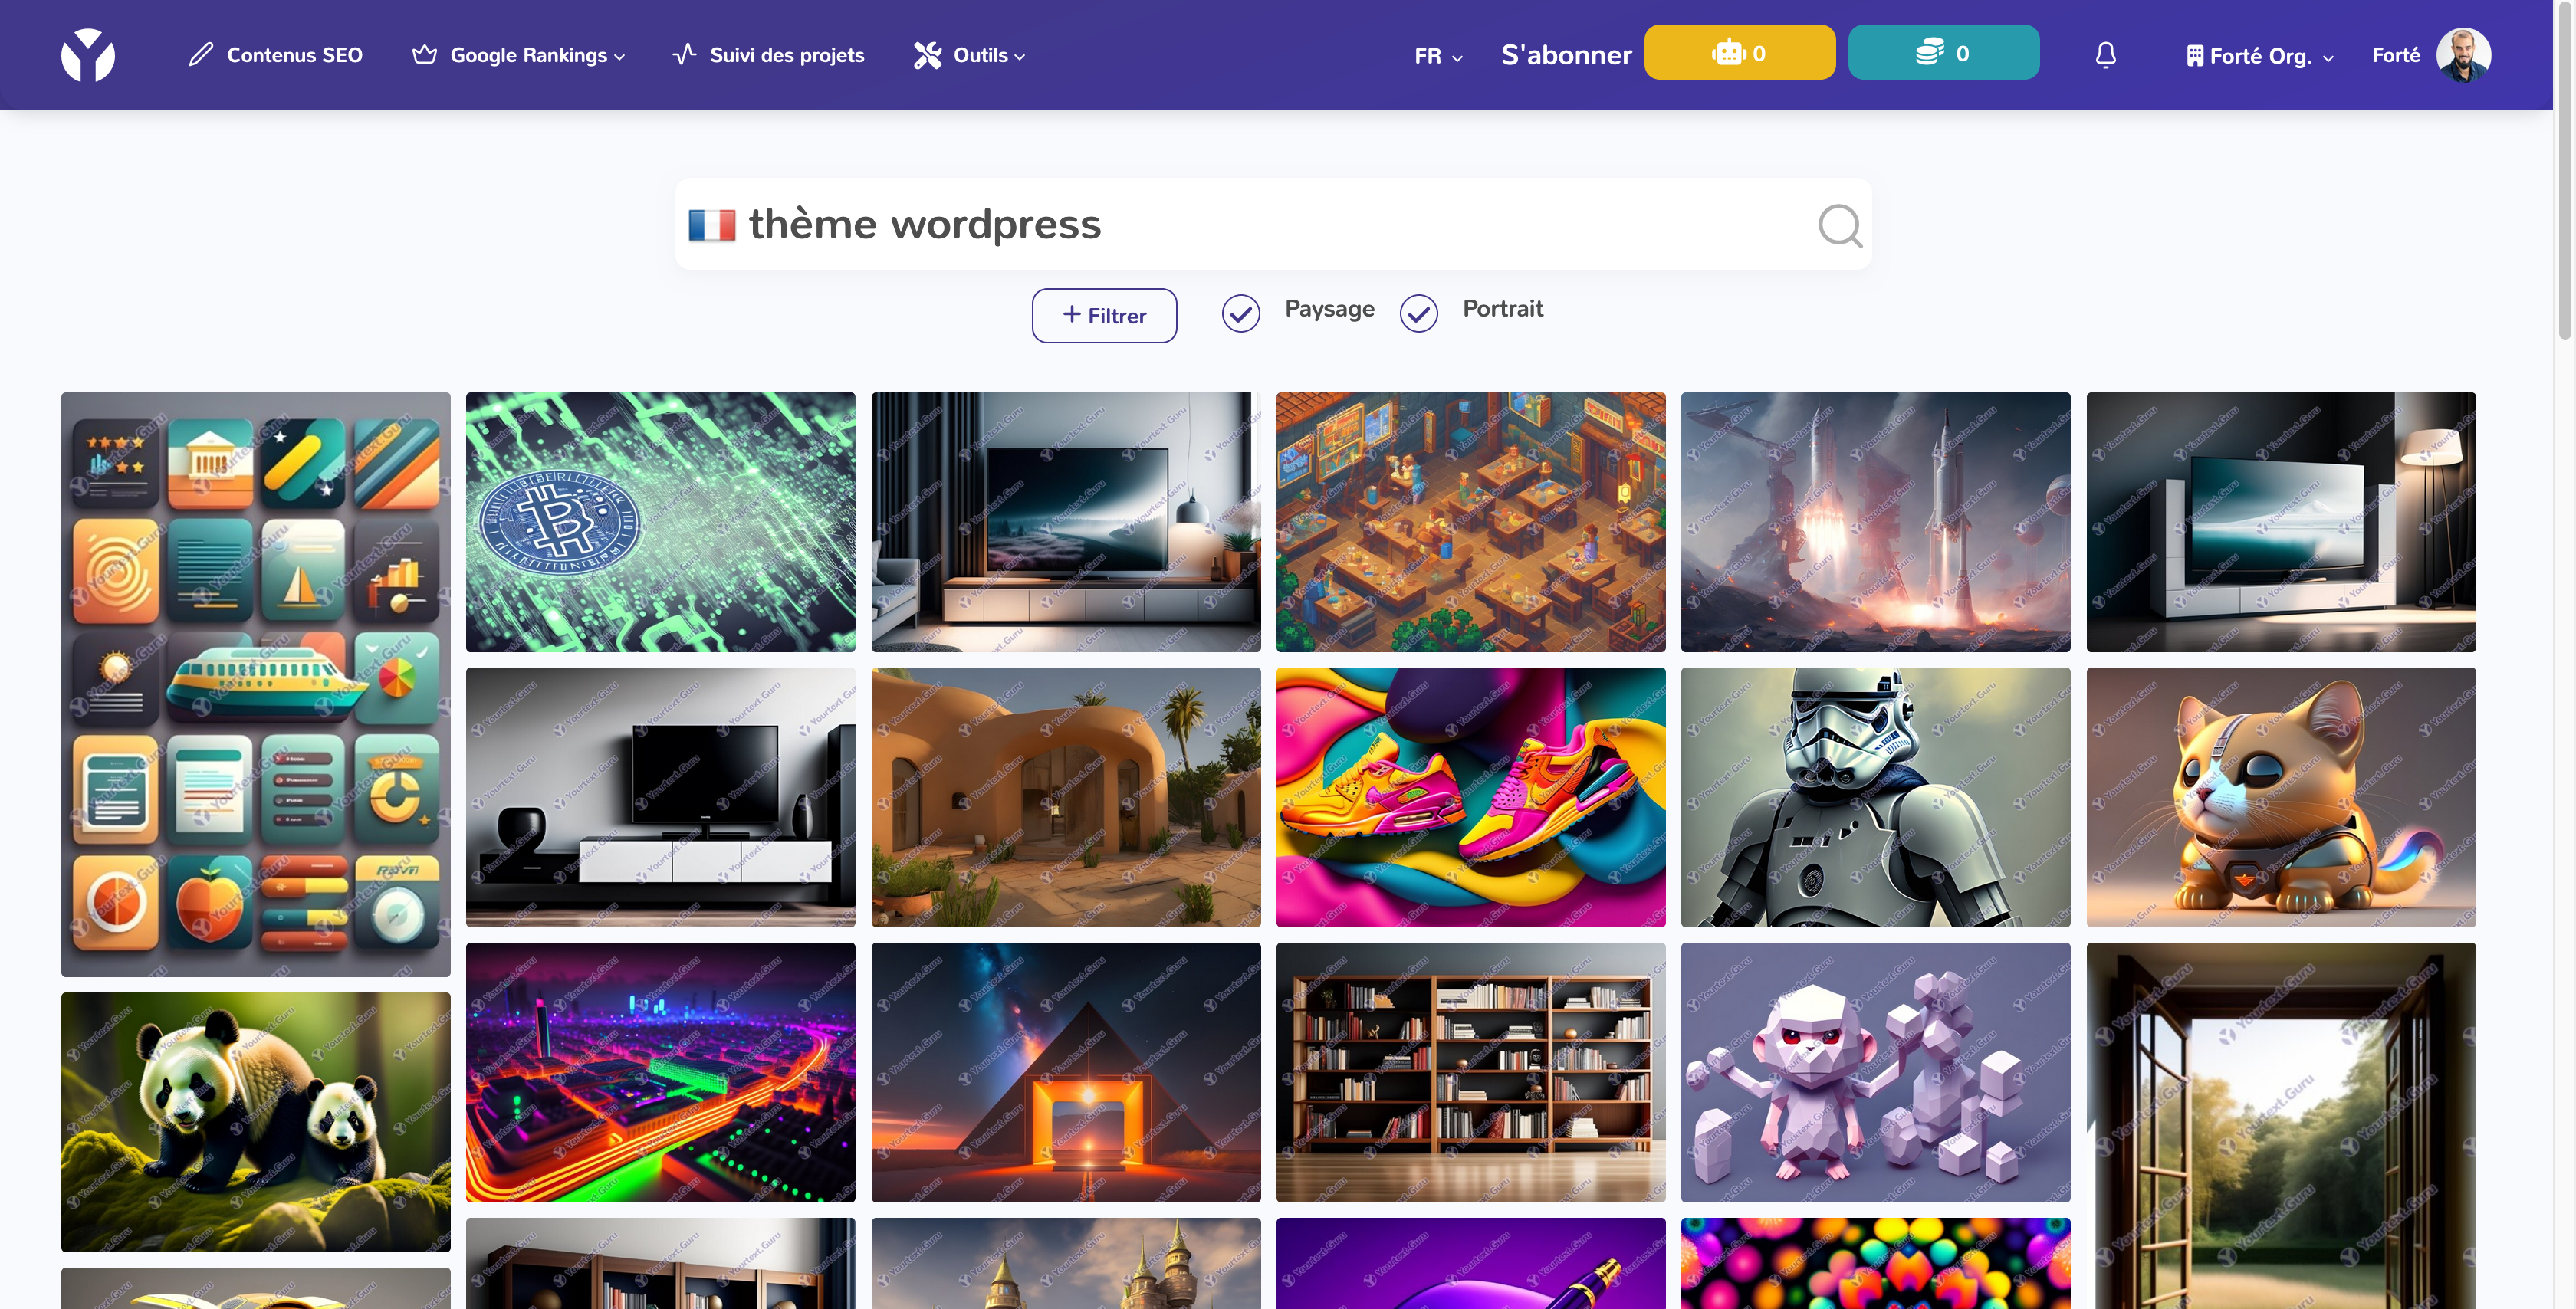2576x1309 pixels.
Task: Open the app icons grid image
Action: 256,685
